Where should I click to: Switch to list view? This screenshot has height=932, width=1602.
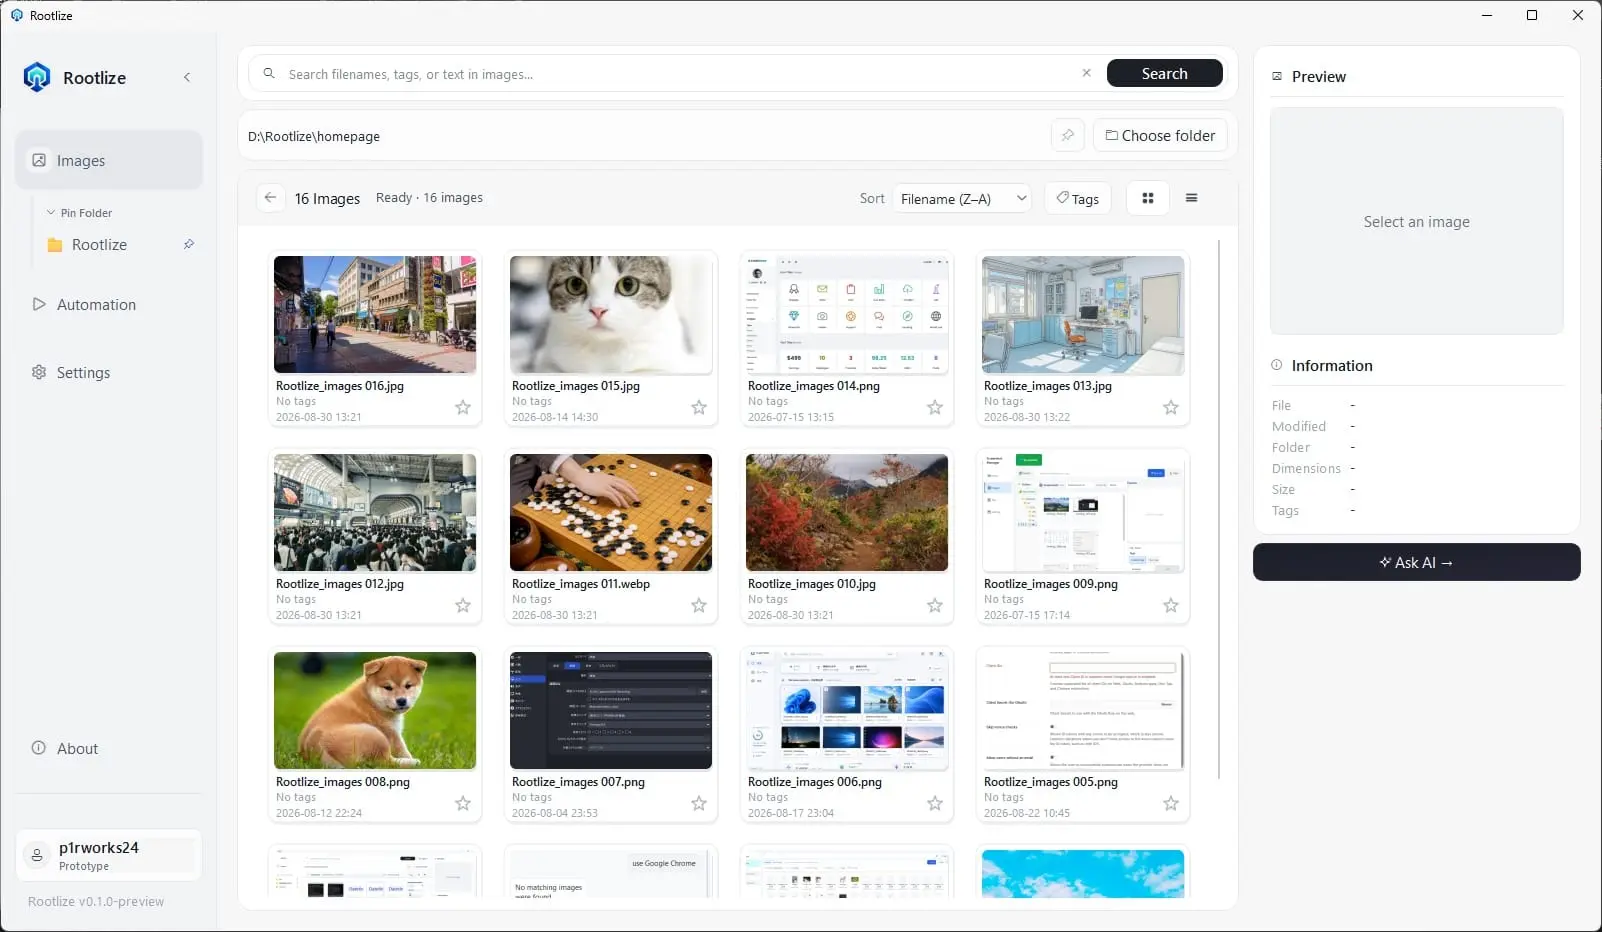pos(1191,198)
